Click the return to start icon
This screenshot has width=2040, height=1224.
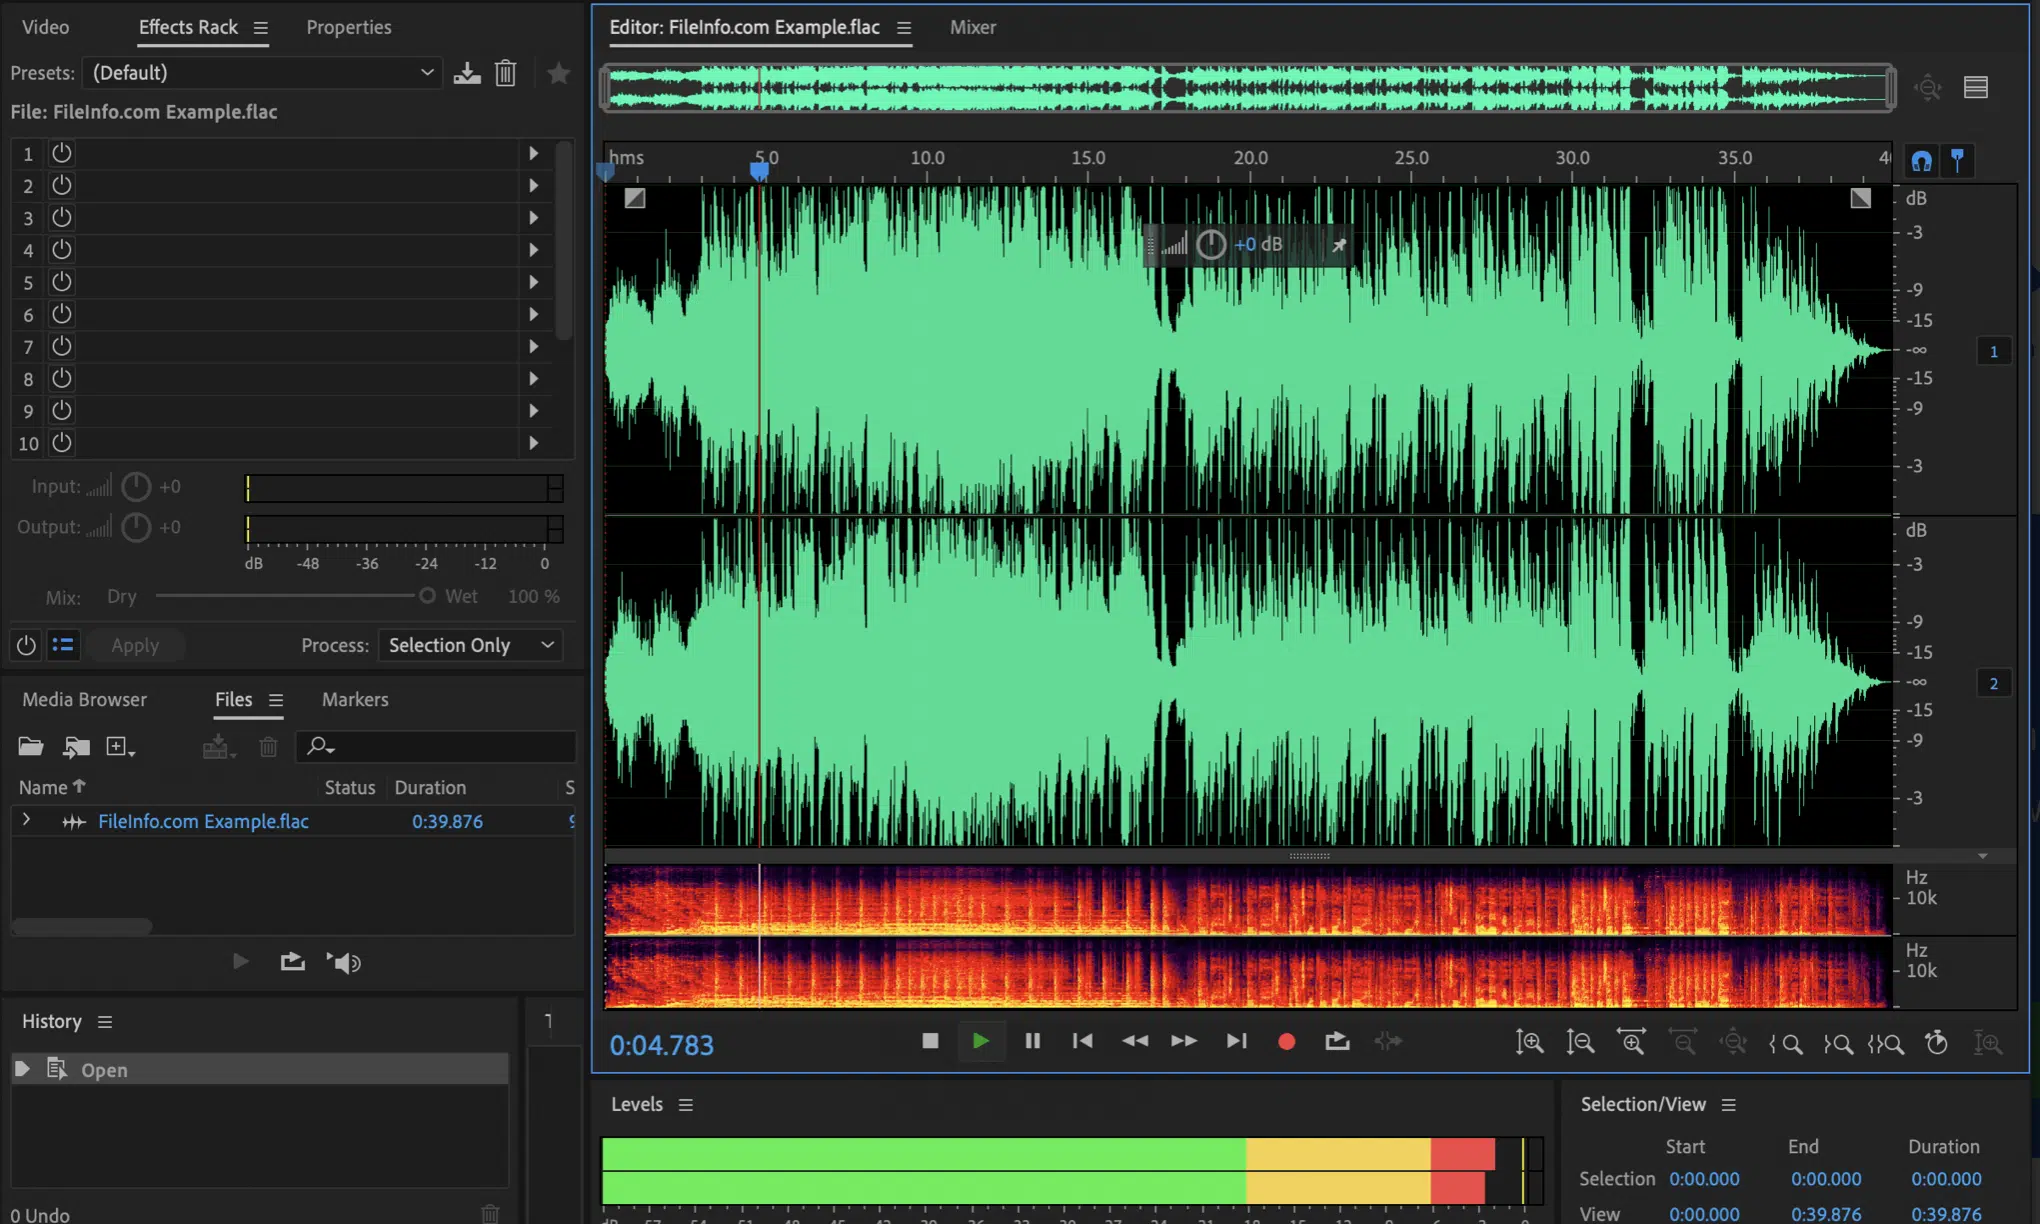click(1084, 1040)
